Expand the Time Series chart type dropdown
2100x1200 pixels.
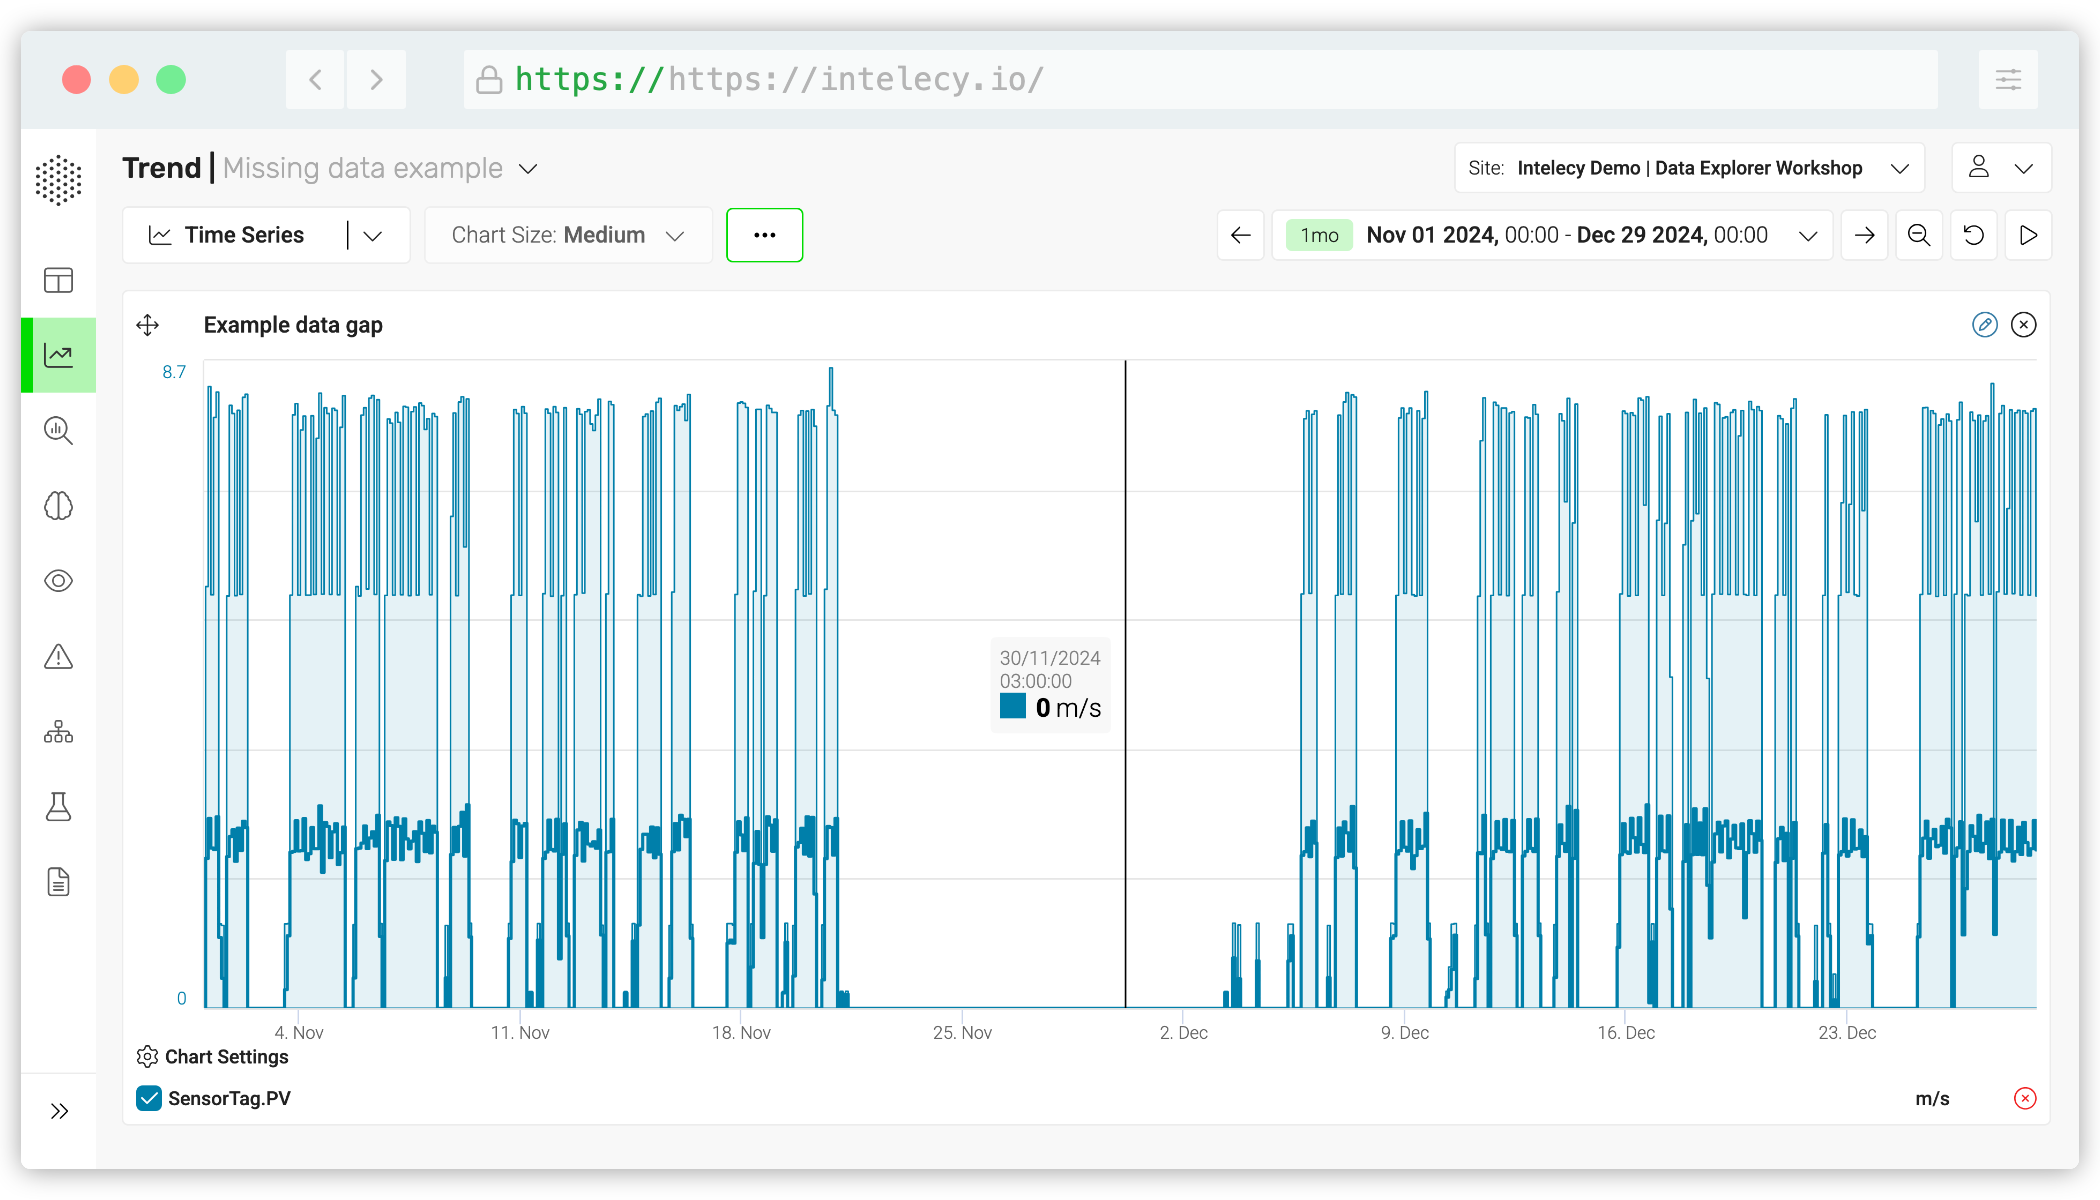[373, 236]
